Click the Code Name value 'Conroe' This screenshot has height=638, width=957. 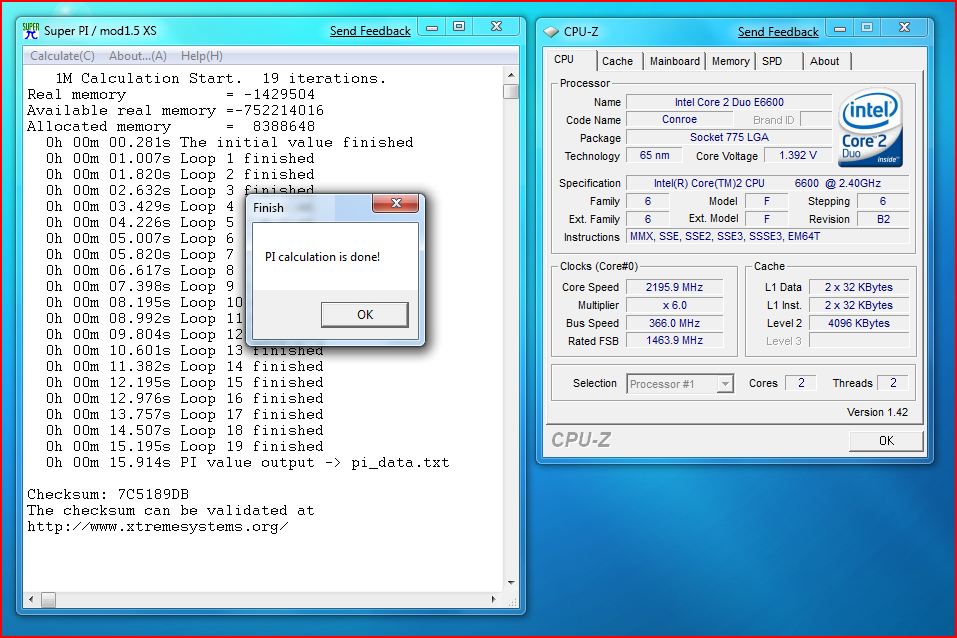(x=679, y=120)
